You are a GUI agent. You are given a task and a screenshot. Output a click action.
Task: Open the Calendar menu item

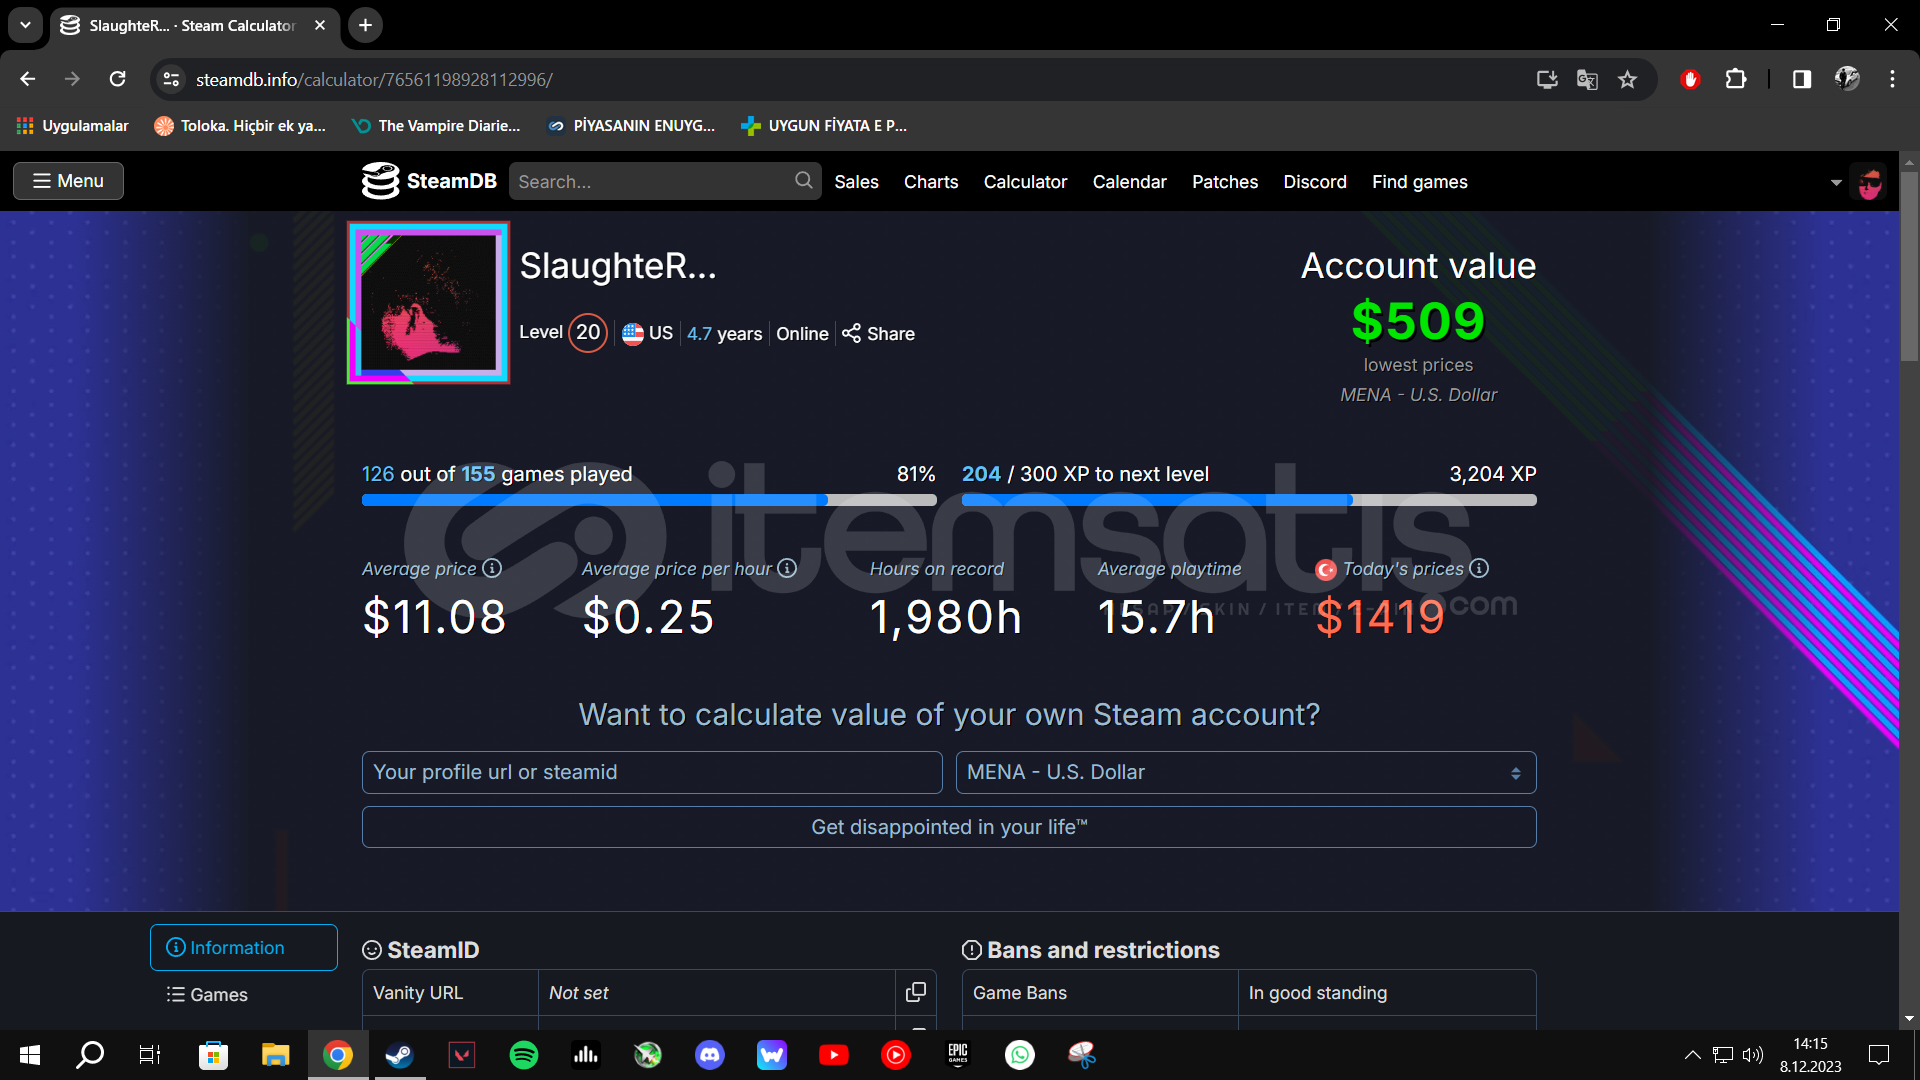(x=1129, y=181)
